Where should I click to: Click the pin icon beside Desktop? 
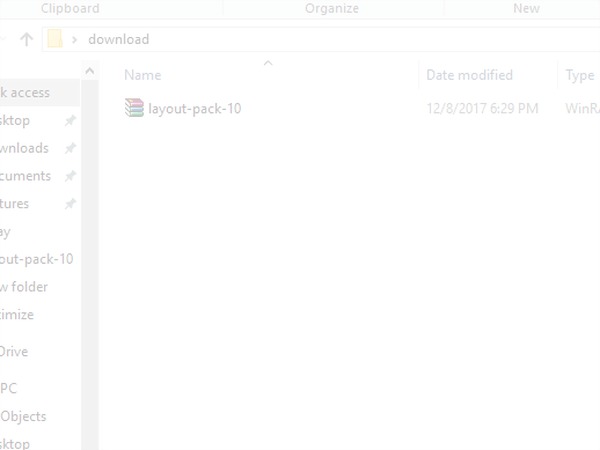pyautogui.click(x=70, y=121)
